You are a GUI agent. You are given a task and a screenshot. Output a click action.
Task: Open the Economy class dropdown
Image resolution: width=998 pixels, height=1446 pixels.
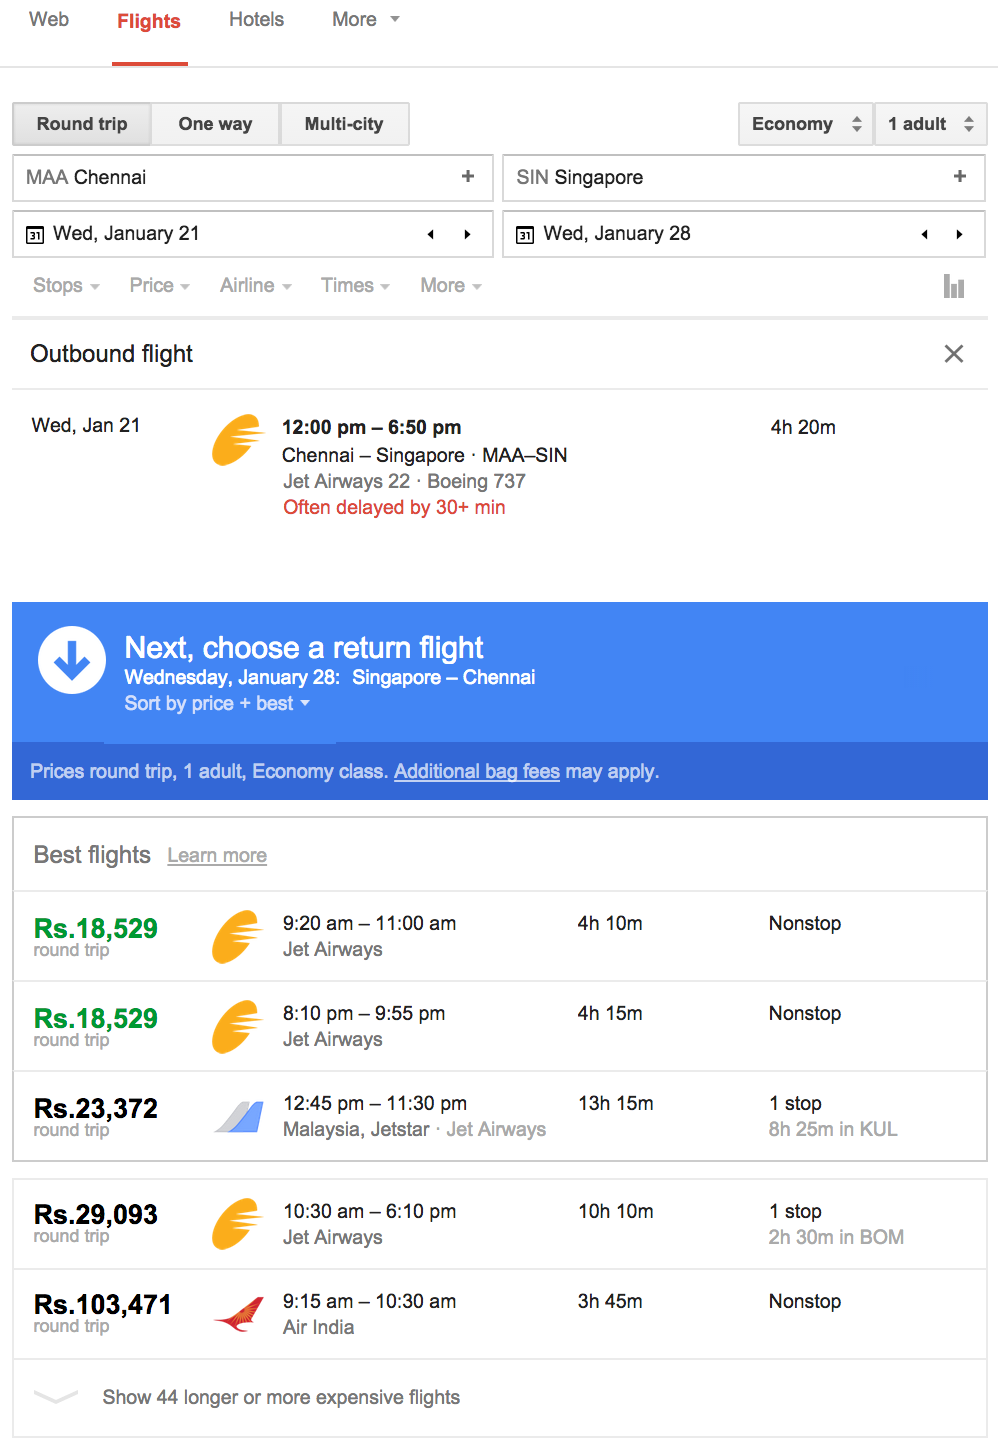805,124
